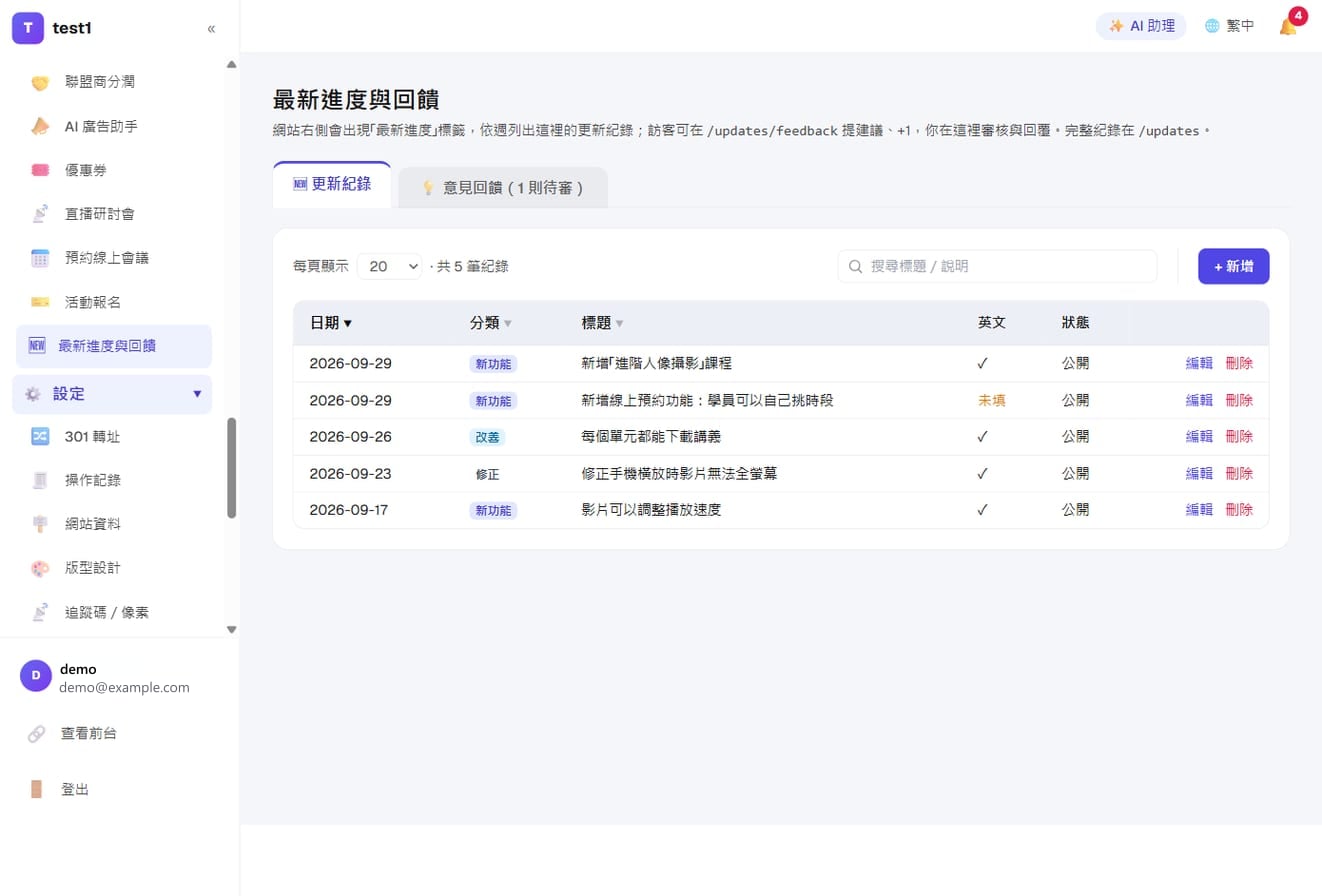The width and height of the screenshot is (1322, 896).
Task: Click the demo user avatar
Action: 36,676
